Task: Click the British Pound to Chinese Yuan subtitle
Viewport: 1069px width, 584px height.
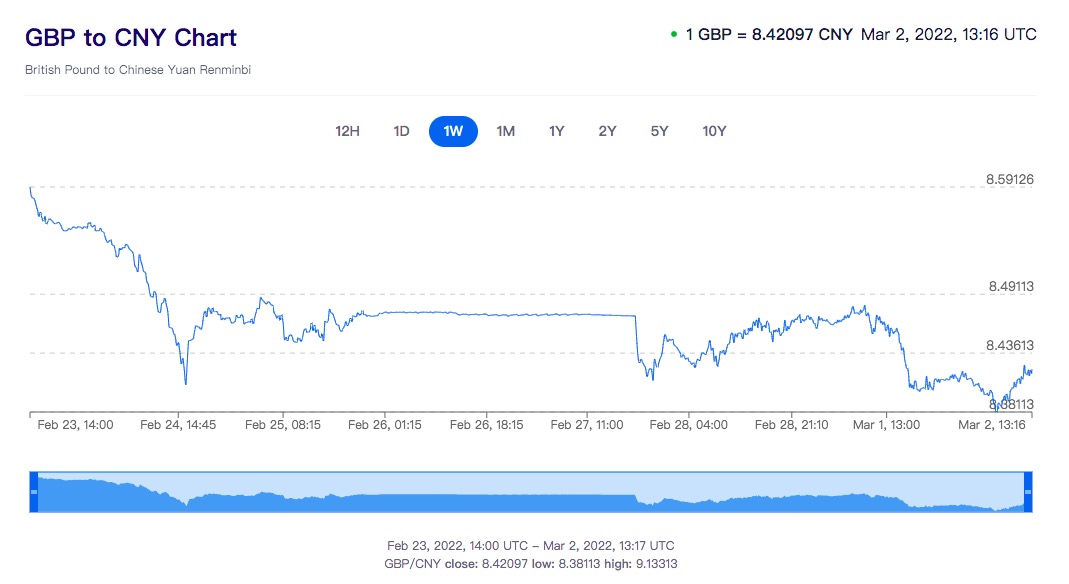Action: point(138,71)
